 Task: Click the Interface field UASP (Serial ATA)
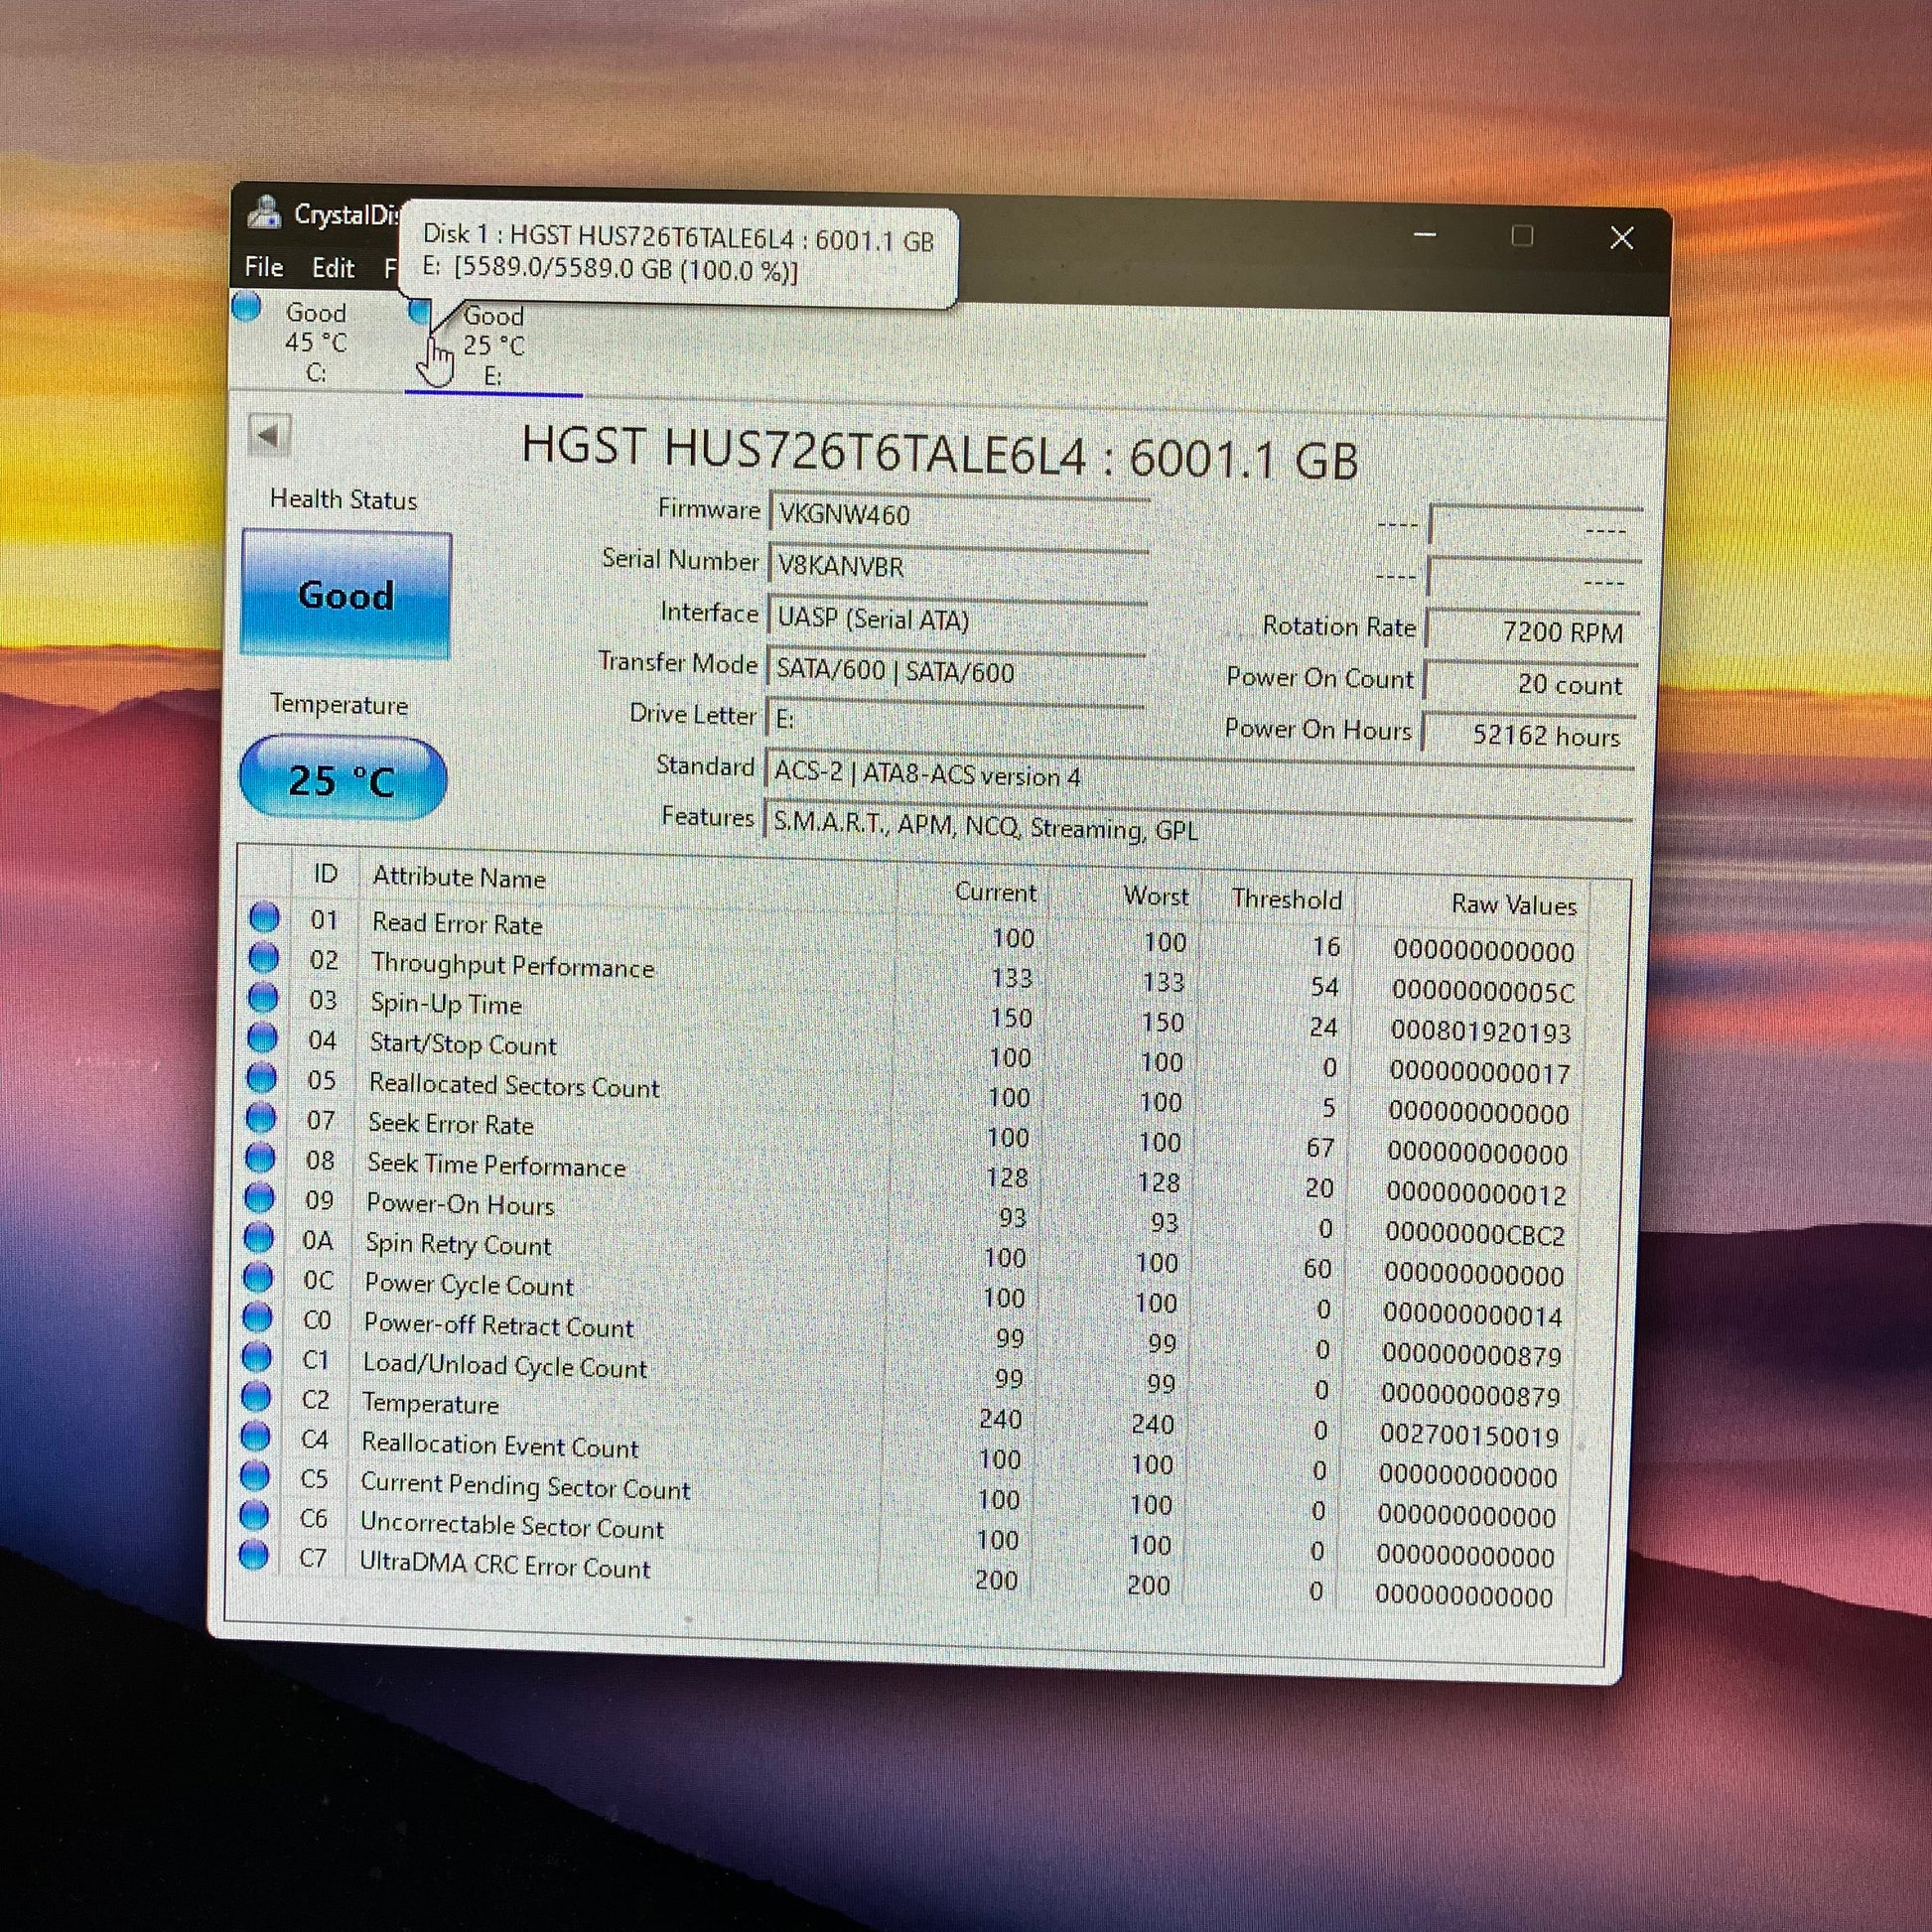956,619
